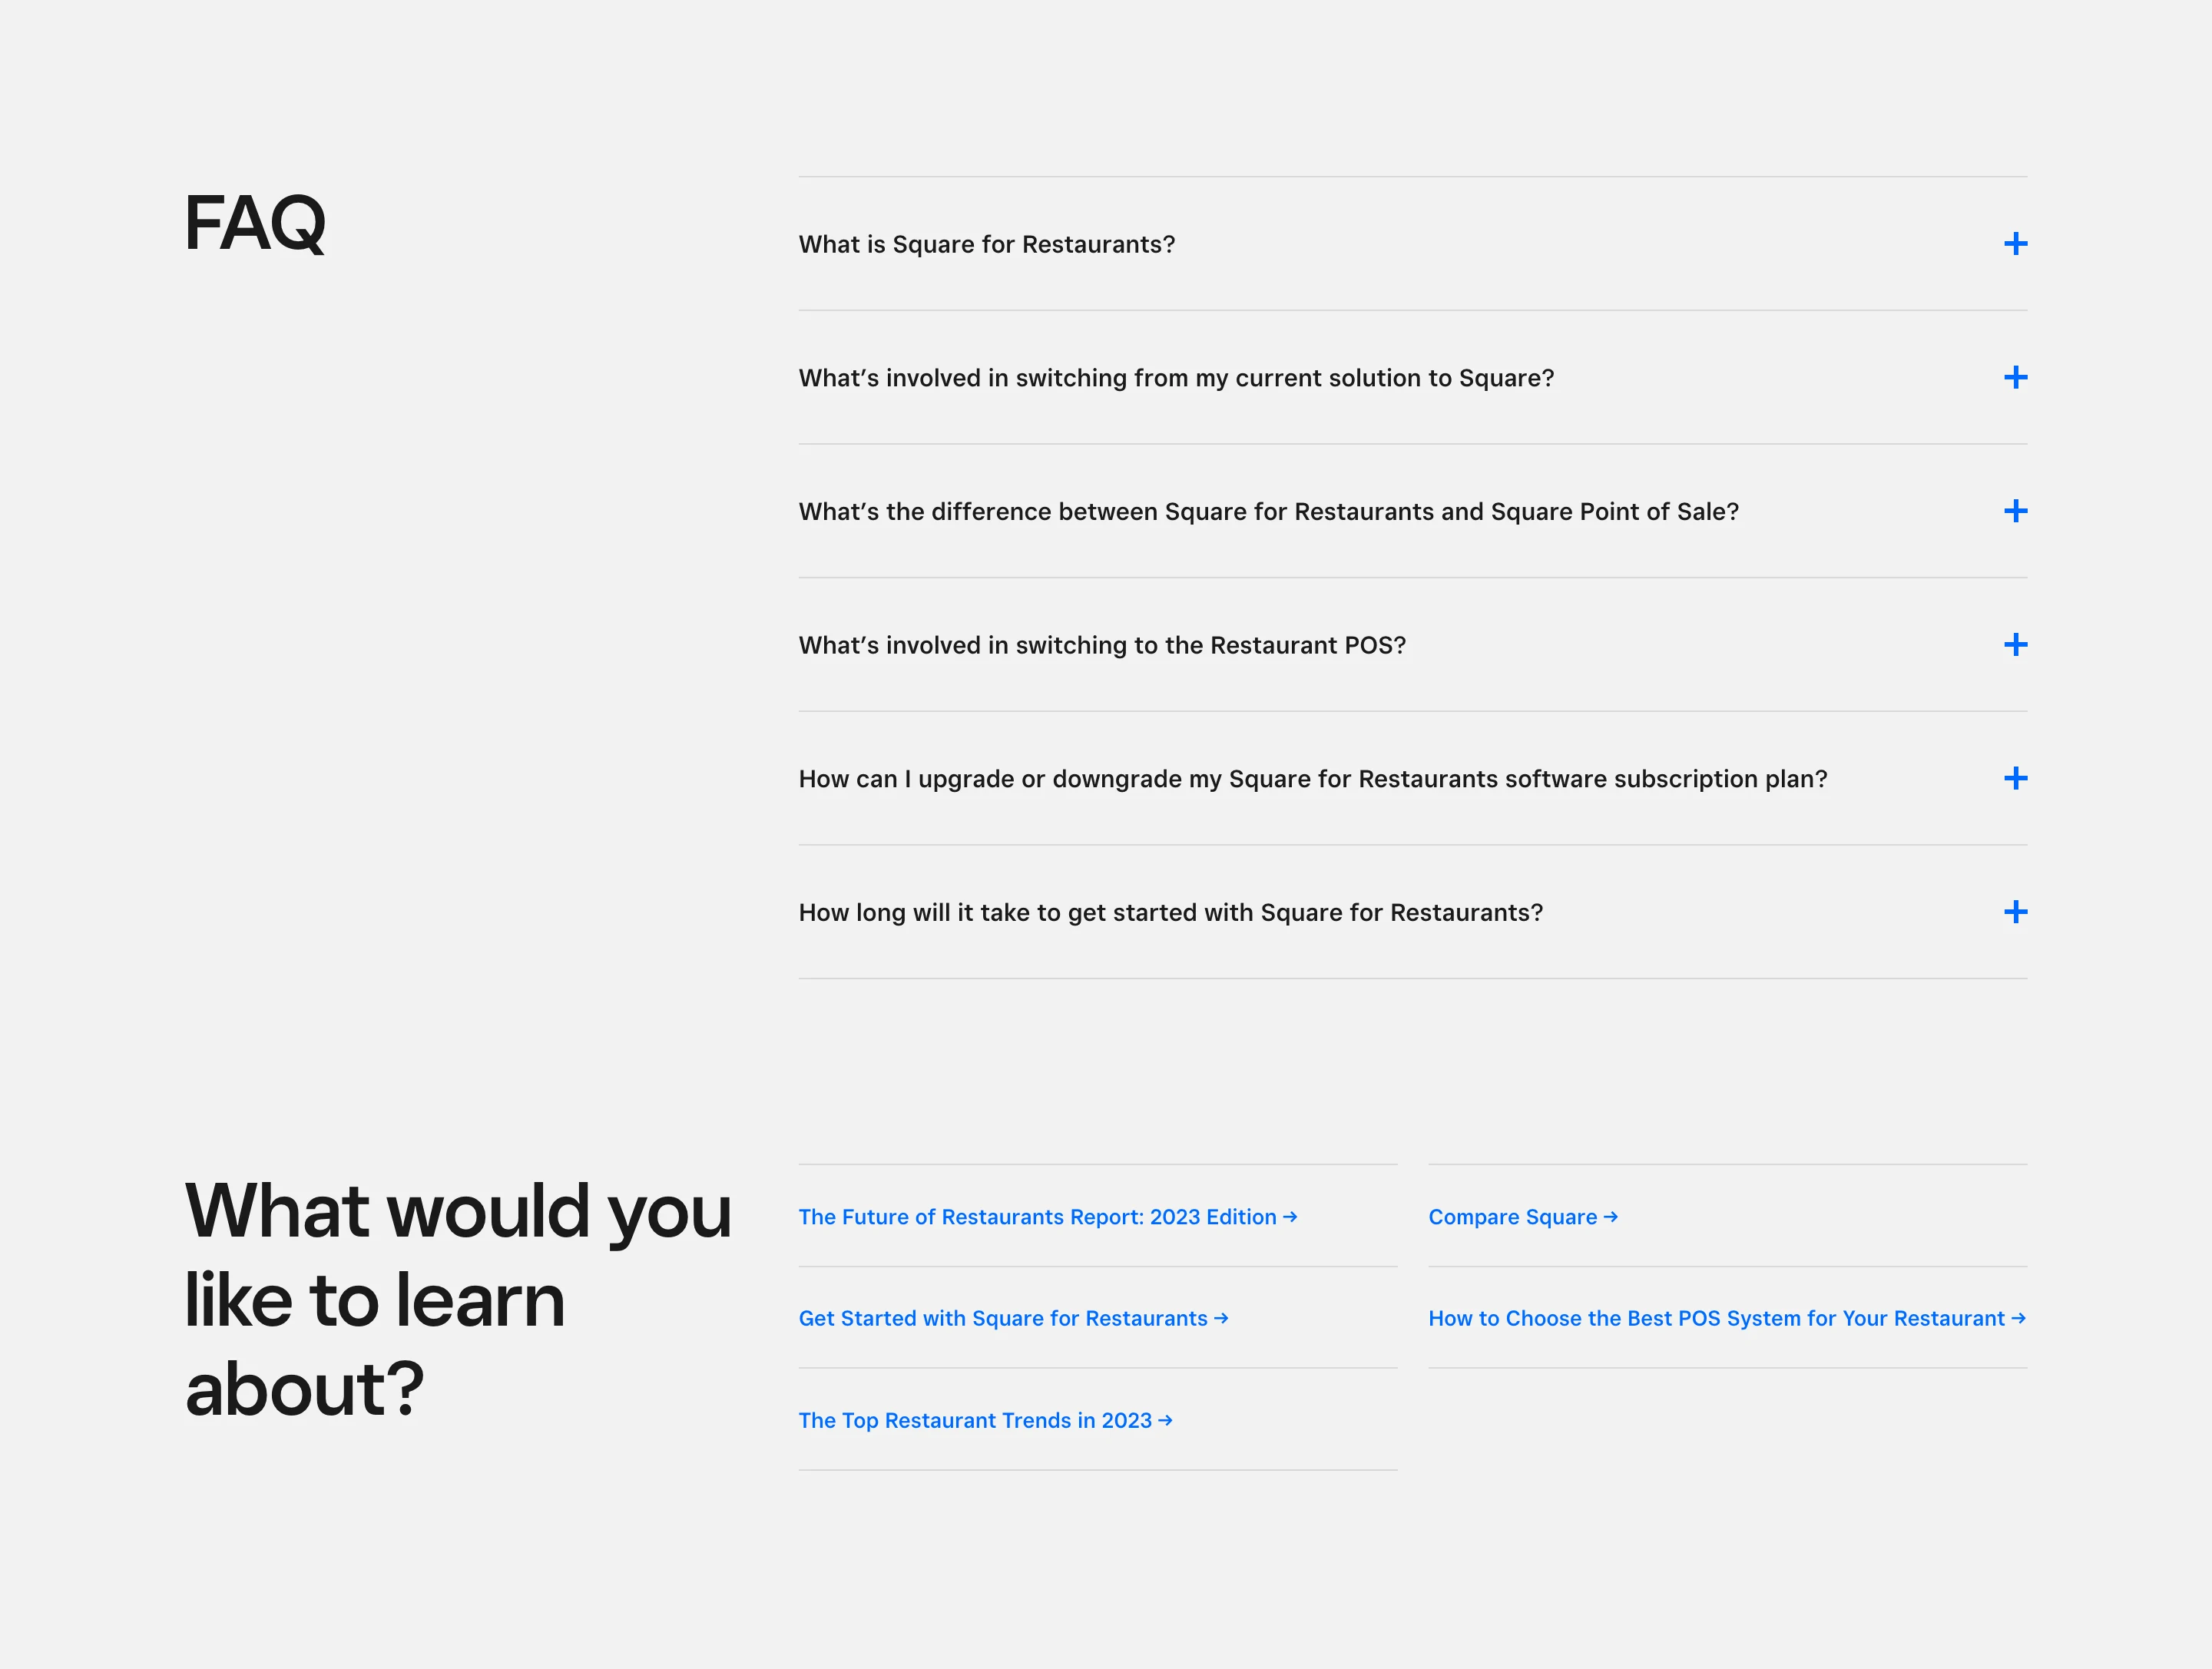Select the question about getting started timeline
This screenshot has width=2212, height=1669.
click(x=1170, y=912)
